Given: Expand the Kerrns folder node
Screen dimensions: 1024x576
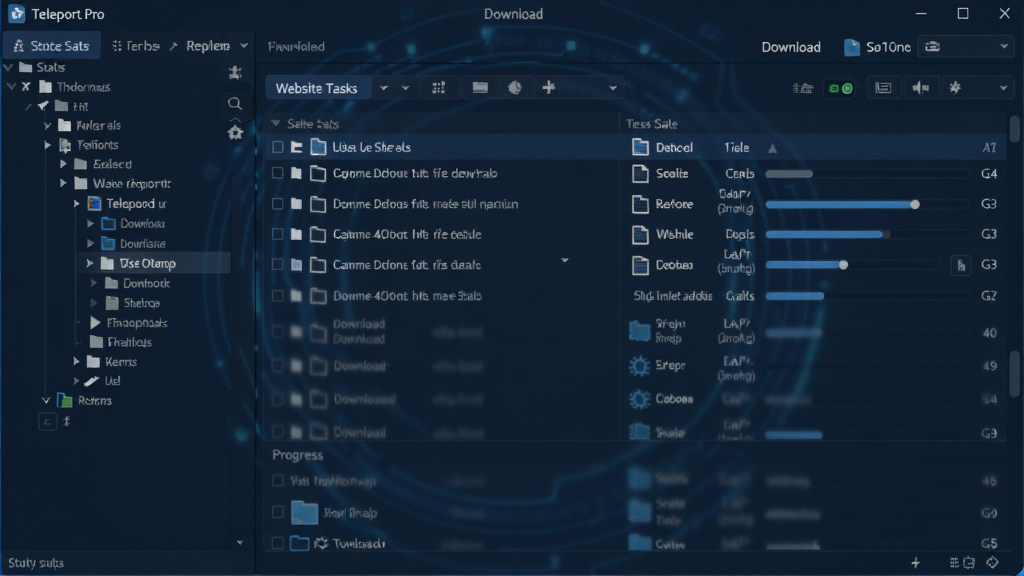Looking at the screenshot, I should click(x=76, y=362).
